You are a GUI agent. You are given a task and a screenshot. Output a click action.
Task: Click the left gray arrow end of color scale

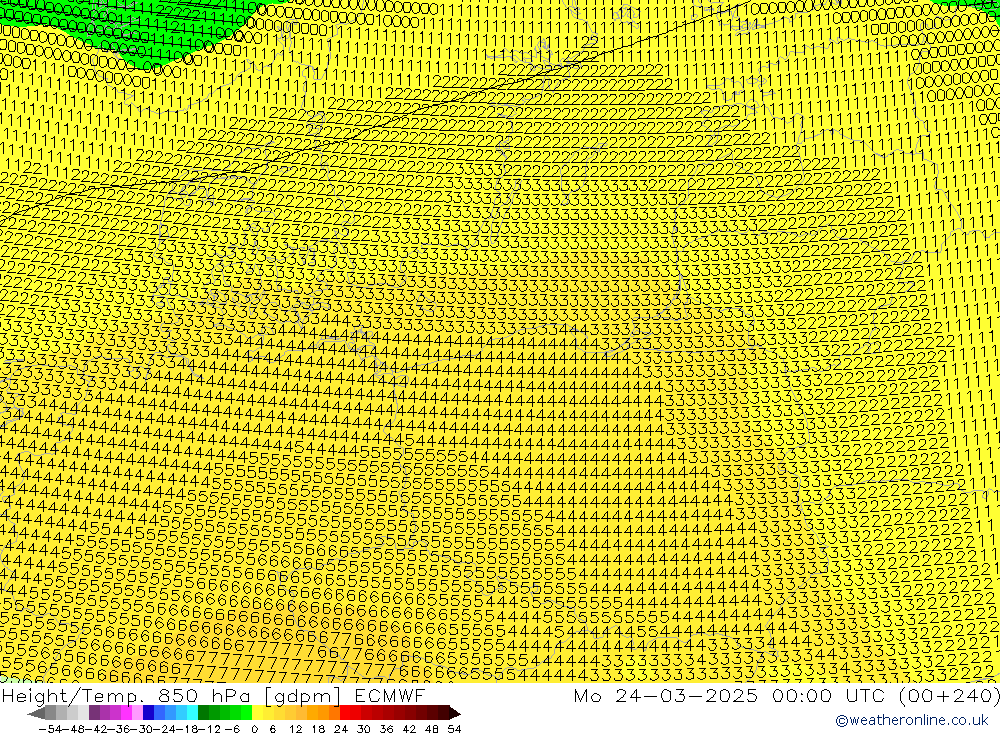tap(36, 713)
